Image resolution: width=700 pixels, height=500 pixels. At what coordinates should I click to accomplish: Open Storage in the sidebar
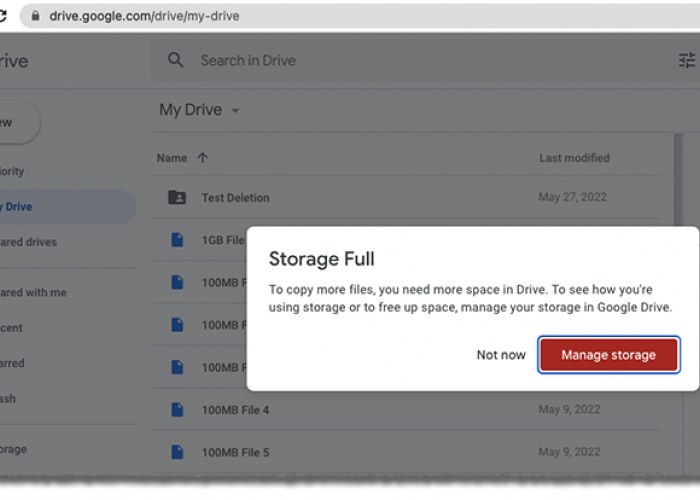13,449
